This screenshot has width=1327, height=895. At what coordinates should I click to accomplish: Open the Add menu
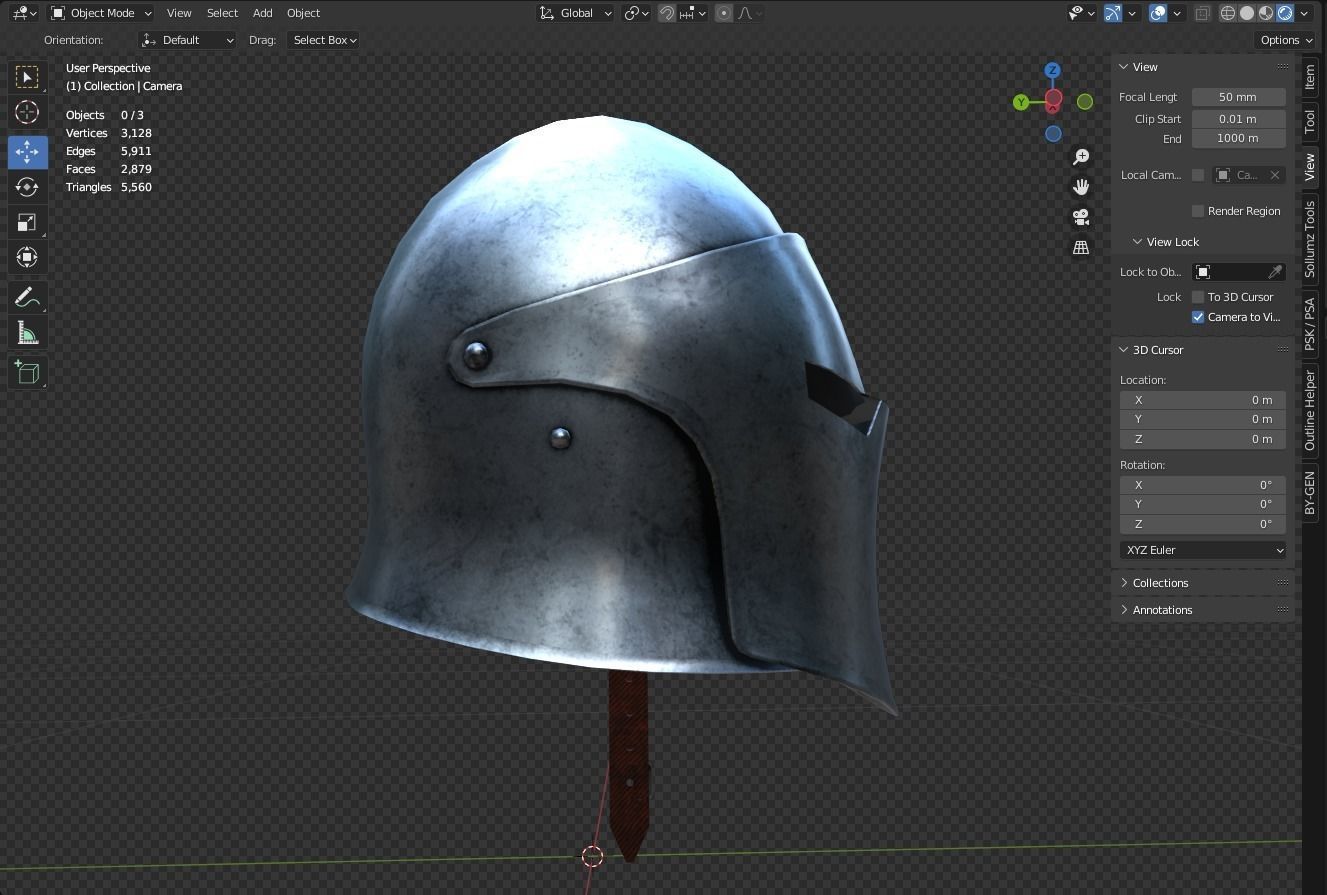pyautogui.click(x=262, y=13)
